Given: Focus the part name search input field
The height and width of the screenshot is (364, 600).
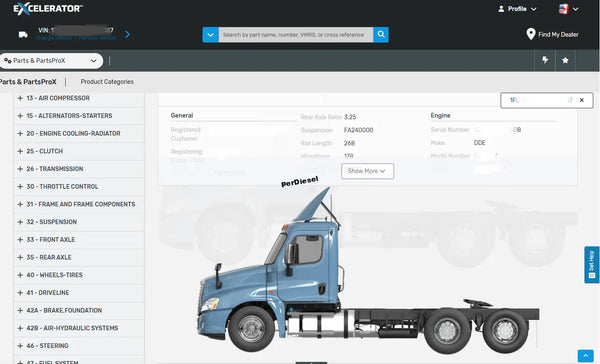Looking at the screenshot, I should pos(296,34).
